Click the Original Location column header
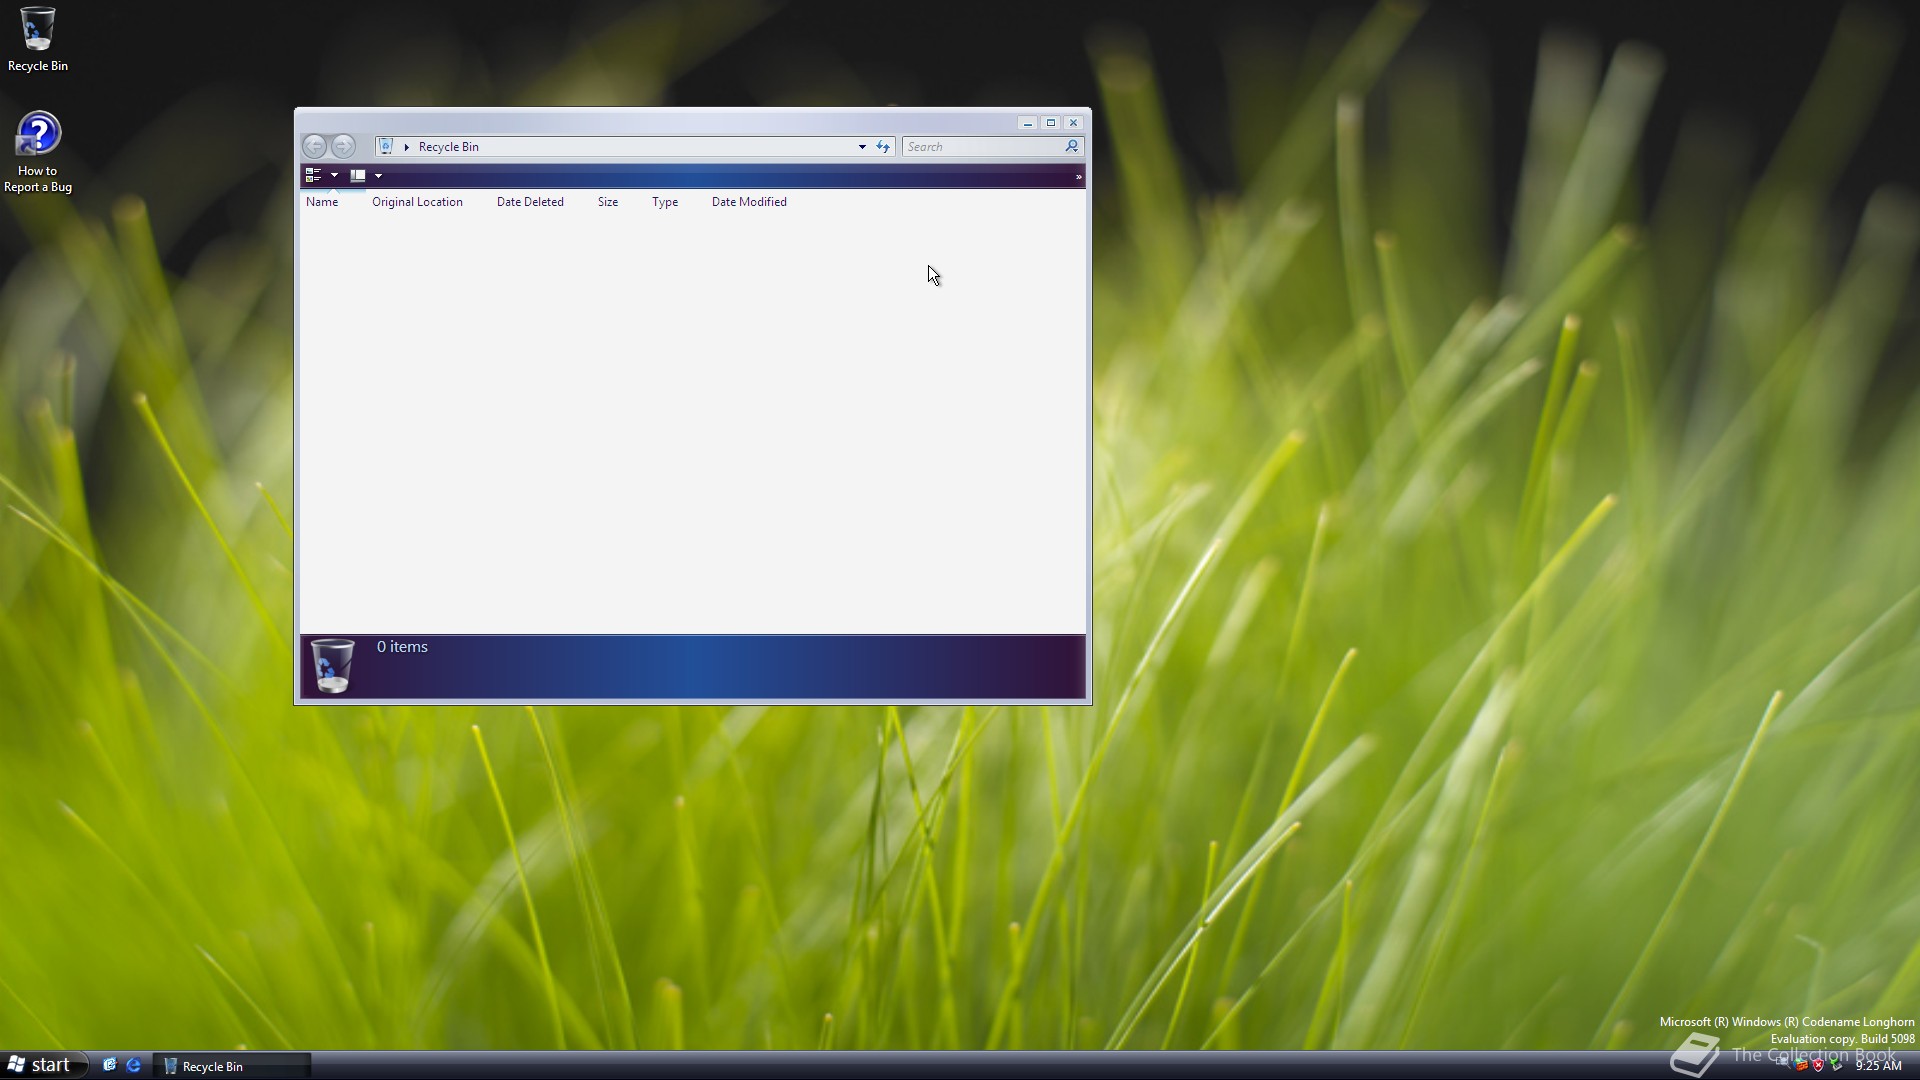 coord(417,202)
